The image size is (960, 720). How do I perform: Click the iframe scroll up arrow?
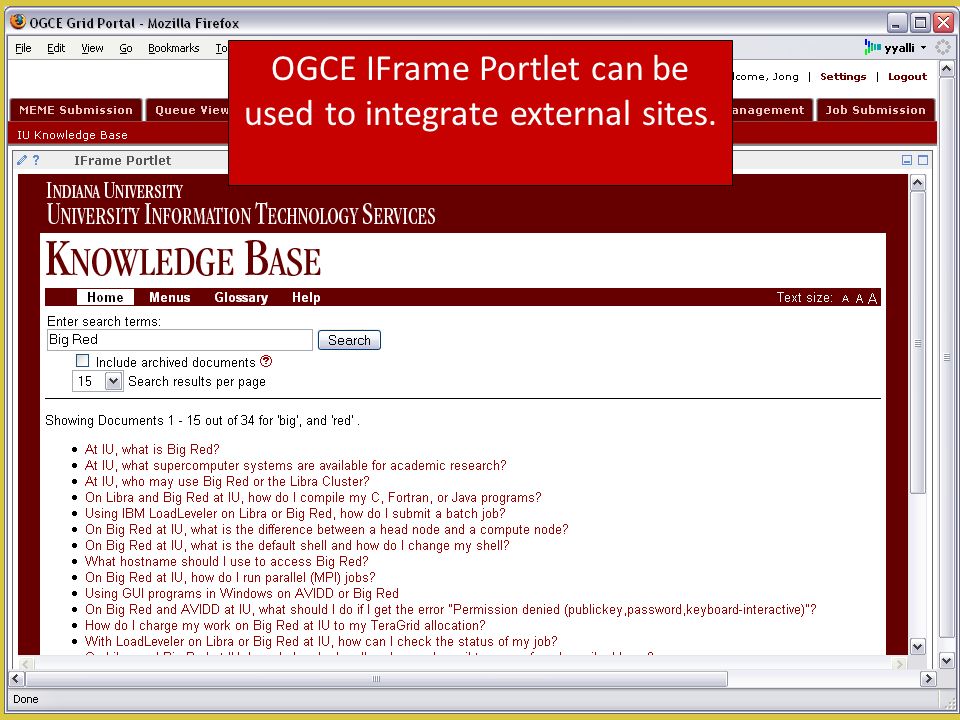click(x=917, y=182)
